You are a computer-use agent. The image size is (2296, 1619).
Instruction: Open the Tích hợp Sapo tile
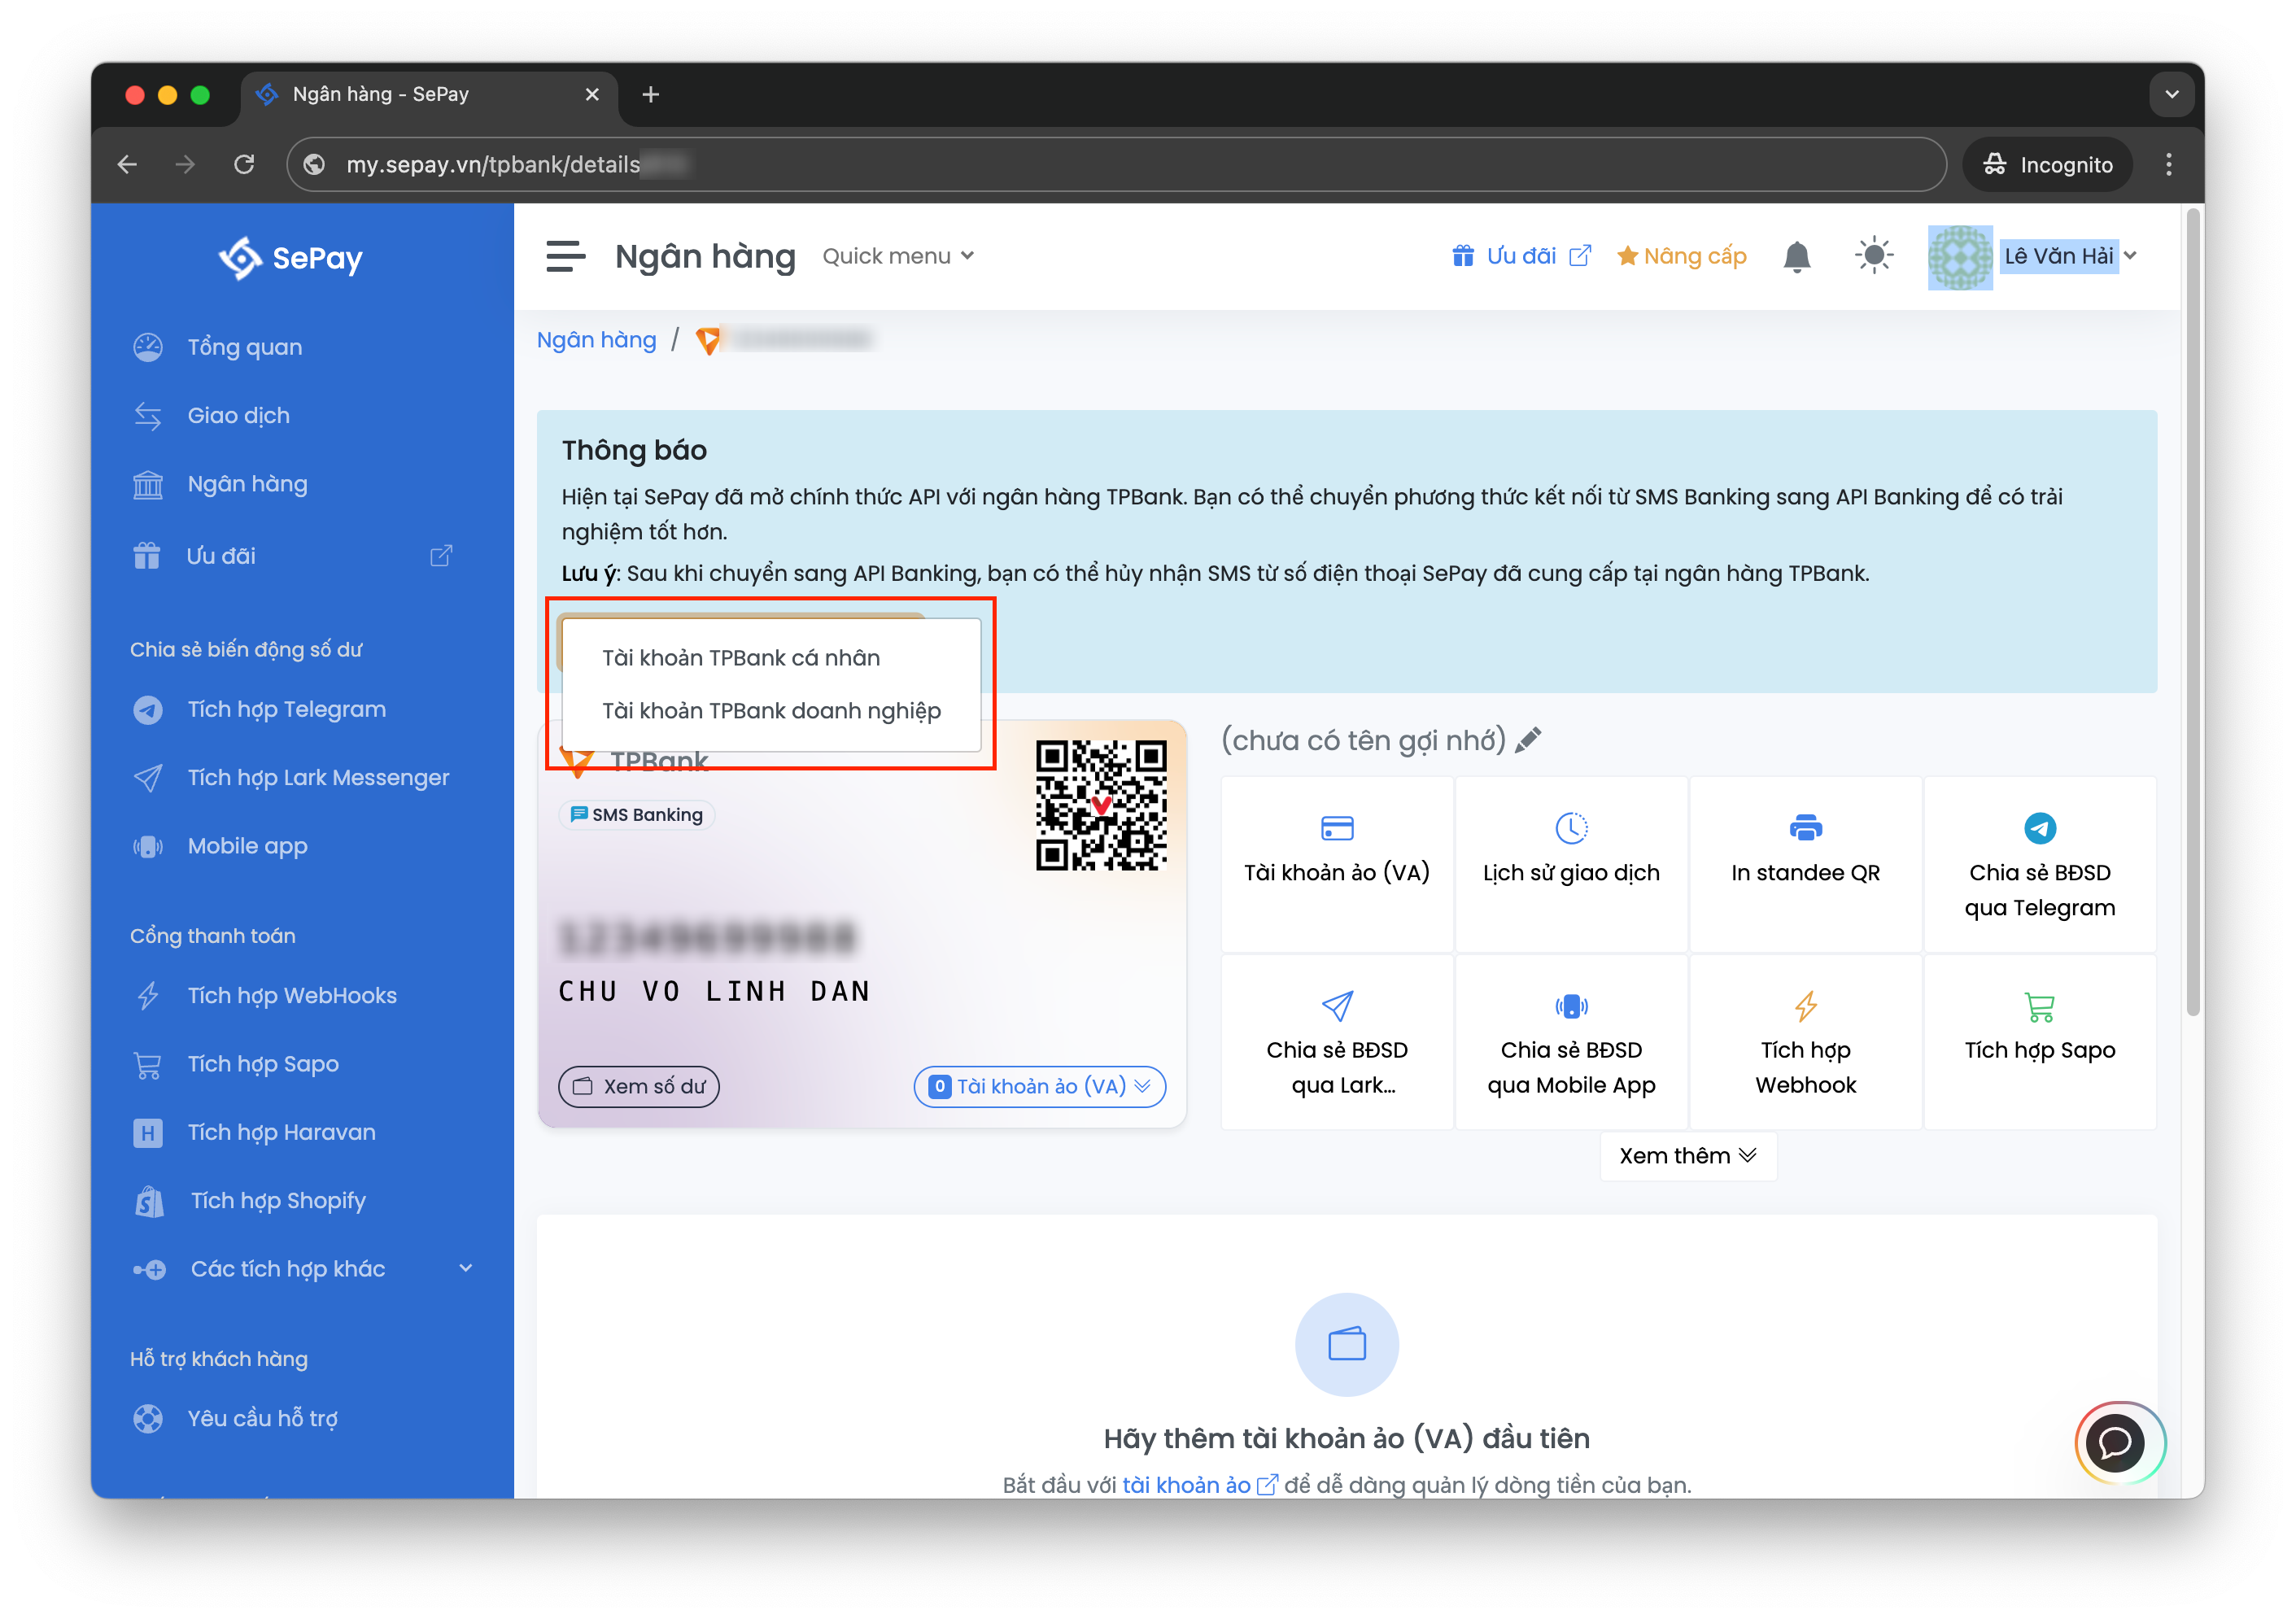(x=2039, y=1042)
